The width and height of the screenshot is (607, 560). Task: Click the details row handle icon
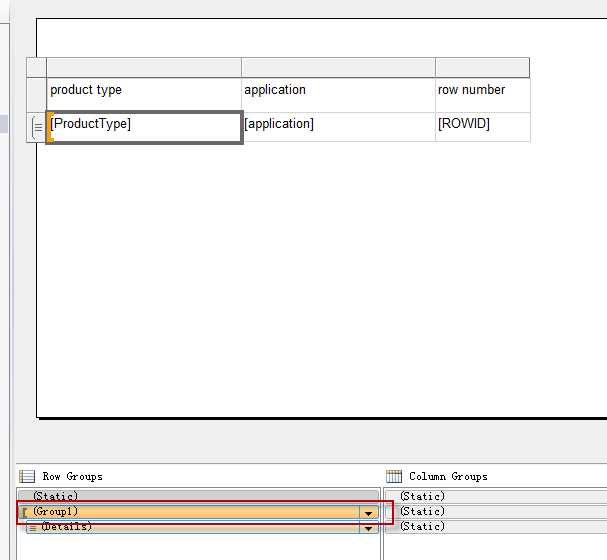(36, 127)
